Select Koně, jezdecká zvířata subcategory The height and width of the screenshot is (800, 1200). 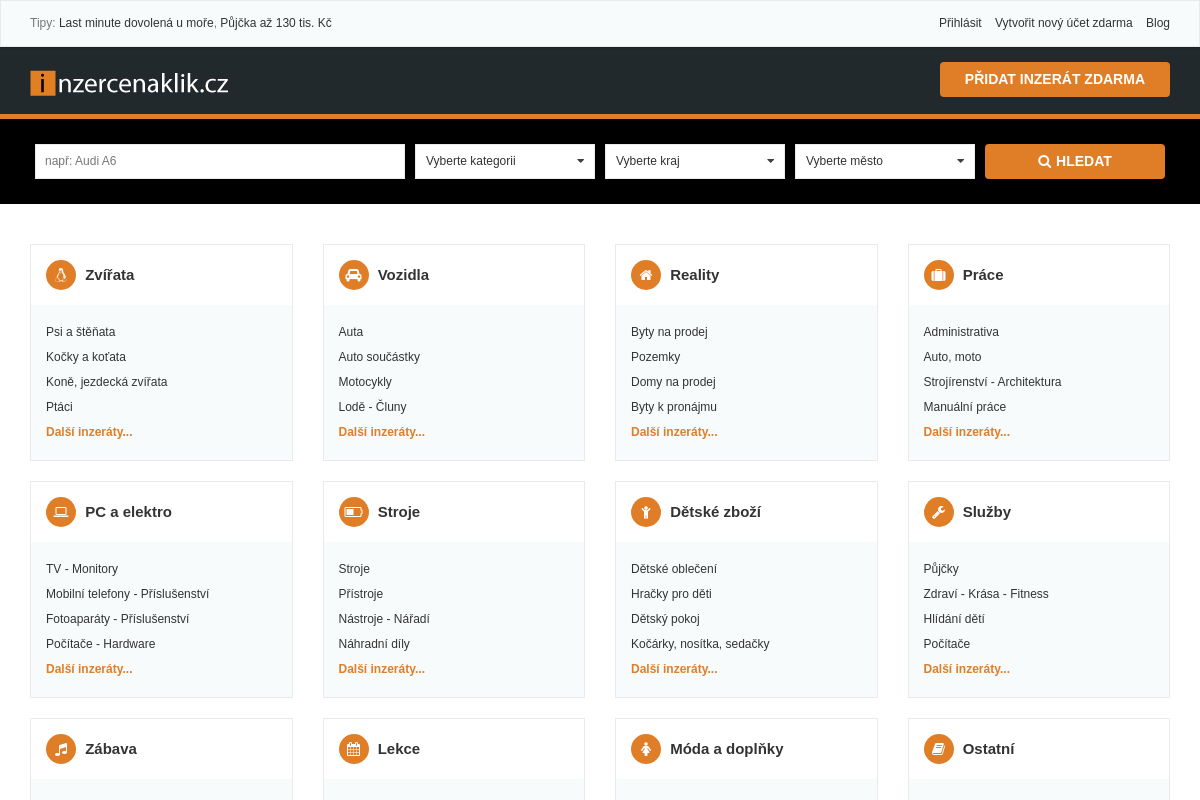pos(107,382)
